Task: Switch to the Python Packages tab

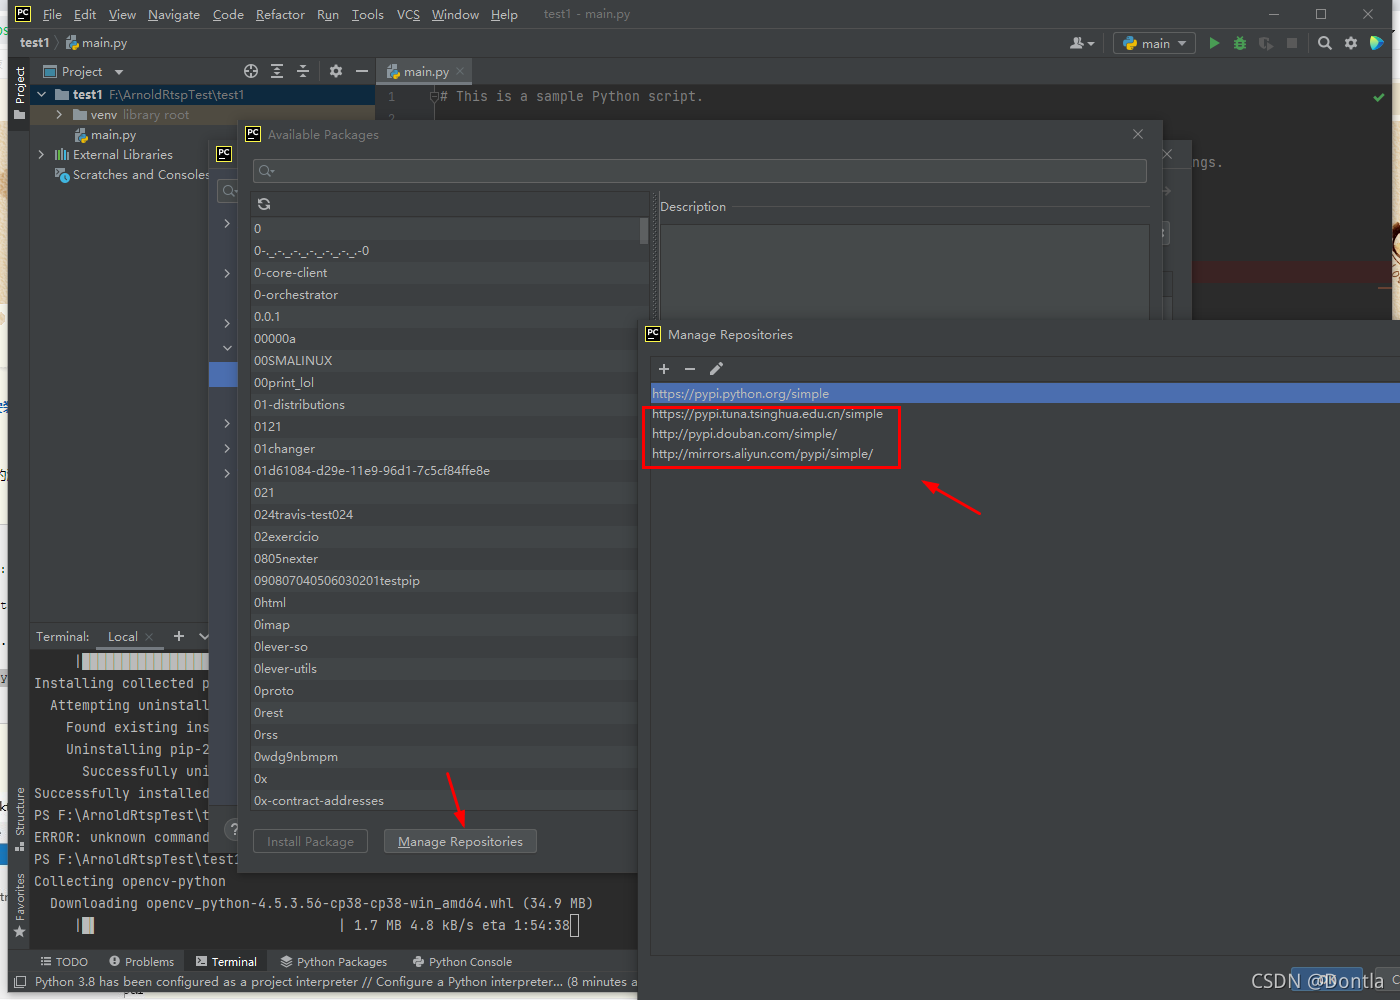Action: click(x=333, y=961)
